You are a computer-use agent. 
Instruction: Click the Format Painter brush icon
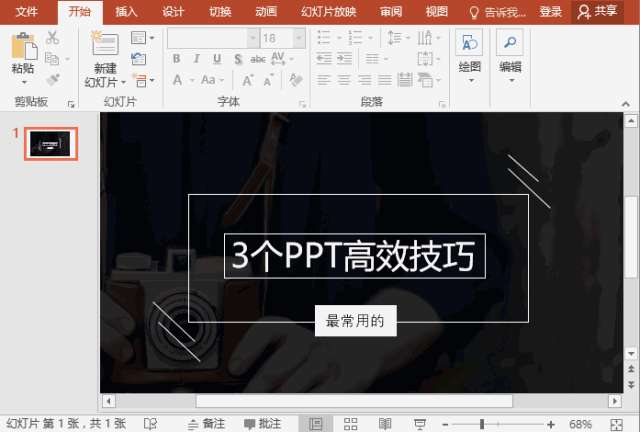pyautogui.click(x=53, y=79)
